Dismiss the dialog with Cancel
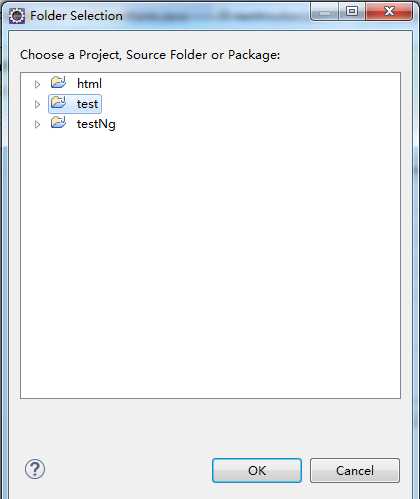This screenshot has height=499, width=420. (x=355, y=470)
